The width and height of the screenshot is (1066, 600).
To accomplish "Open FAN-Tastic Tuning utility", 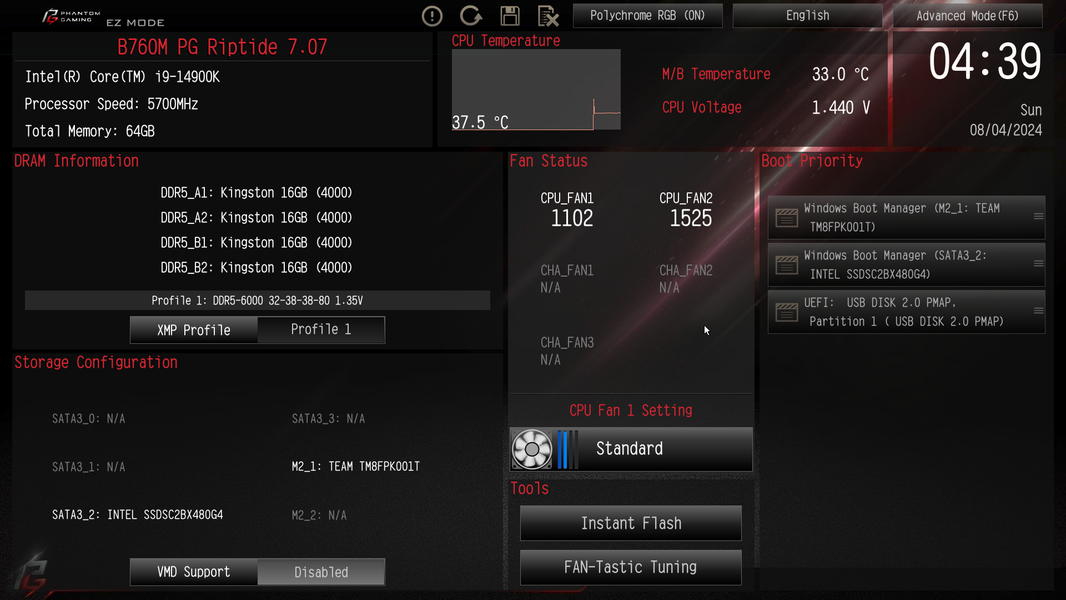I will (x=631, y=567).
